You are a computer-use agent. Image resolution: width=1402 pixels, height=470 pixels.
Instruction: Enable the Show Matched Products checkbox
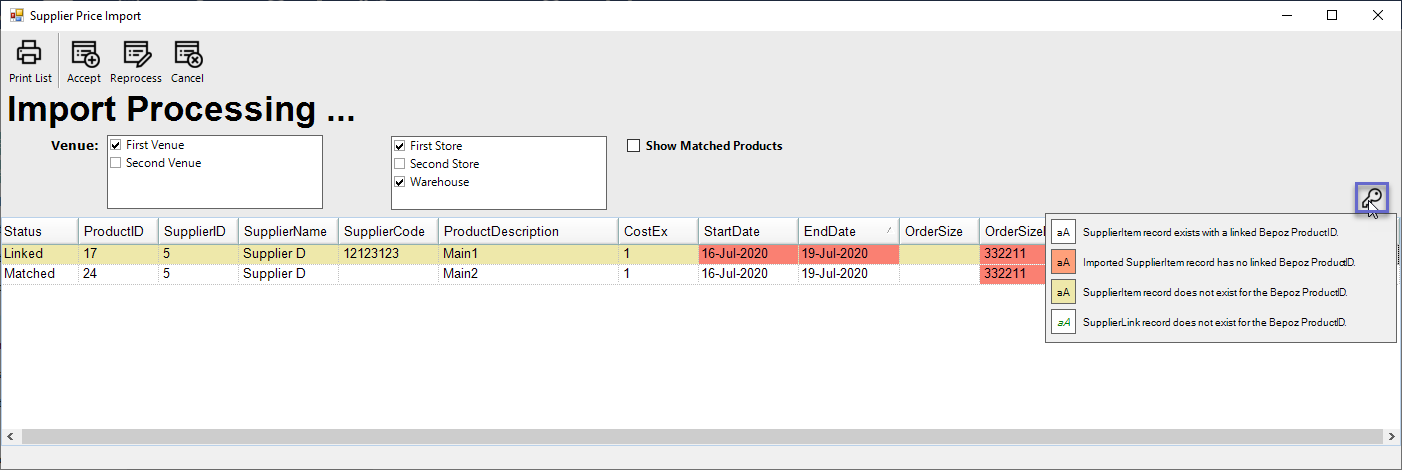(x=633, y=146)
